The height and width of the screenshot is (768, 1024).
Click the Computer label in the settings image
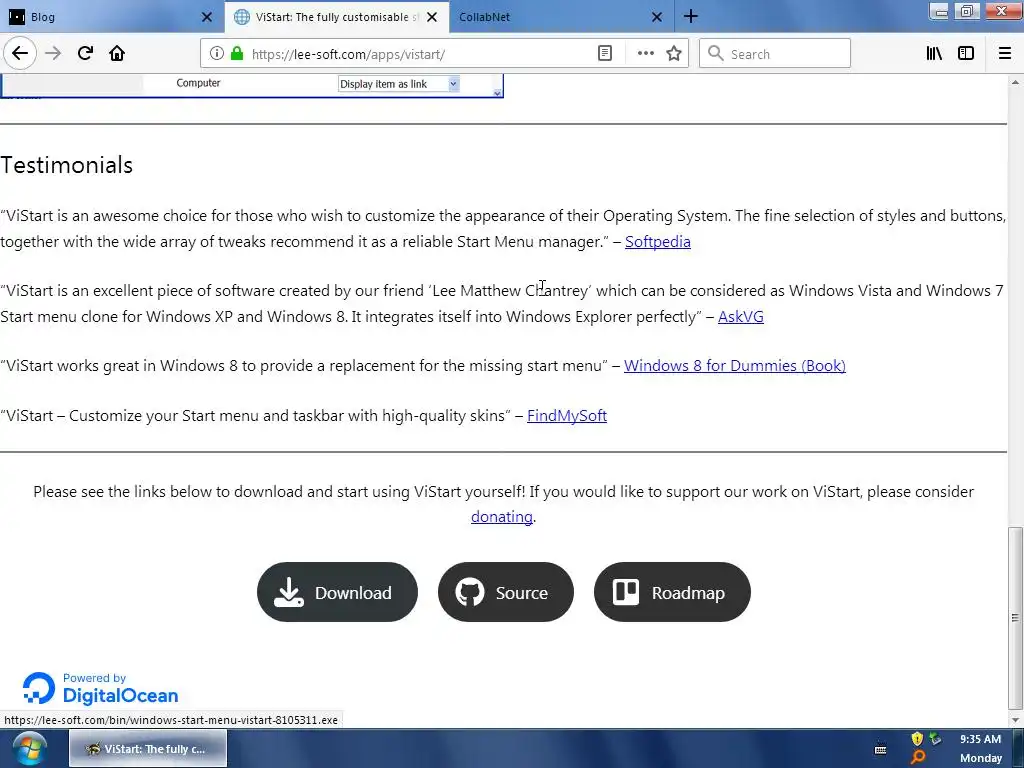click(x=198, y=83)
